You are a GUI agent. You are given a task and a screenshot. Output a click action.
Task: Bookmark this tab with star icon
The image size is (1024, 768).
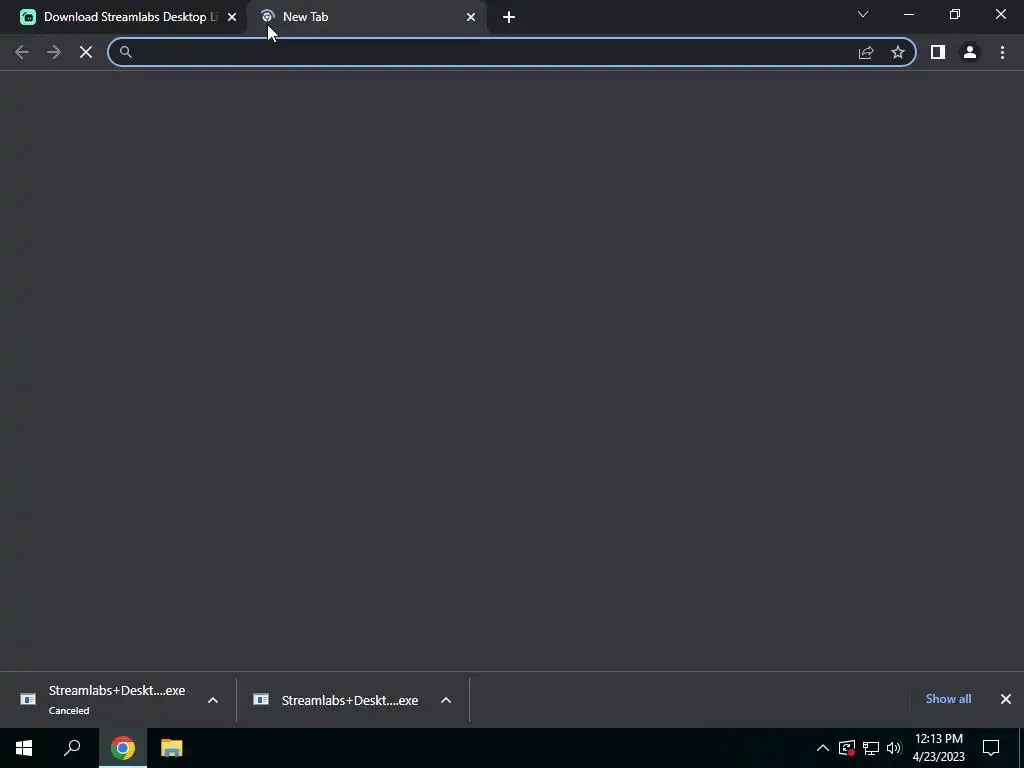point(898,52)
